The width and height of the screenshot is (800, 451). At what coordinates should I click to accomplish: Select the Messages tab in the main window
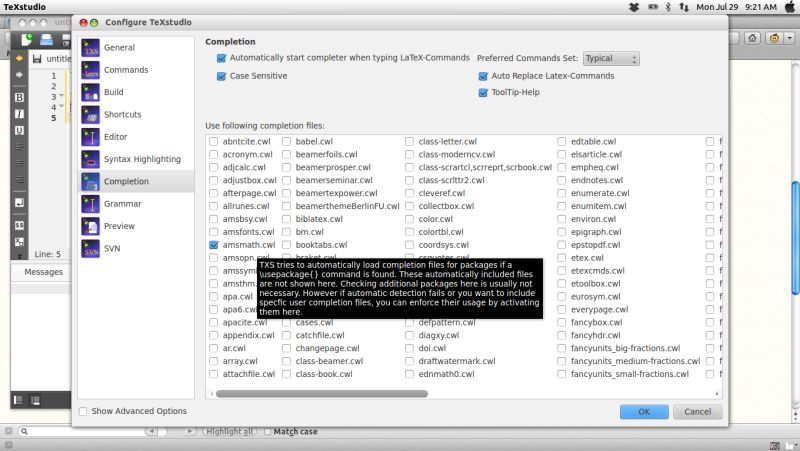(x=43, y=272)
